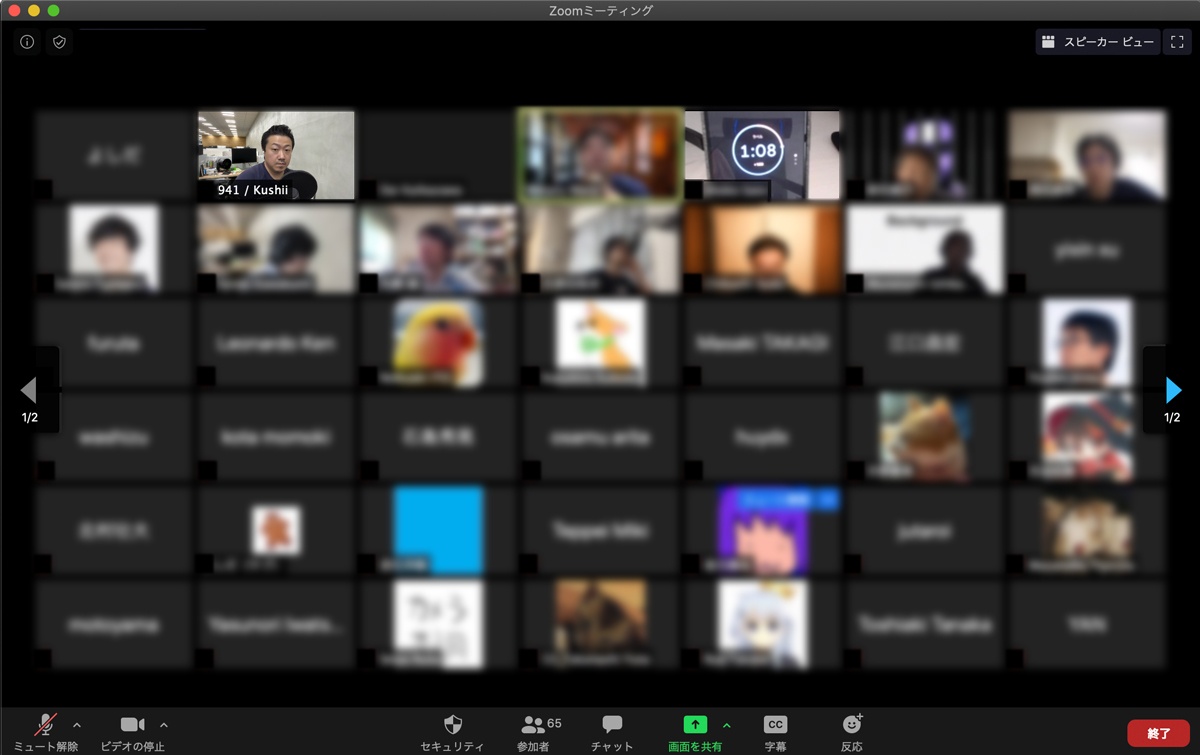Enter full screen mode via corner icon
Screen dimensions: 1200x755
[x=1177, y=42]
